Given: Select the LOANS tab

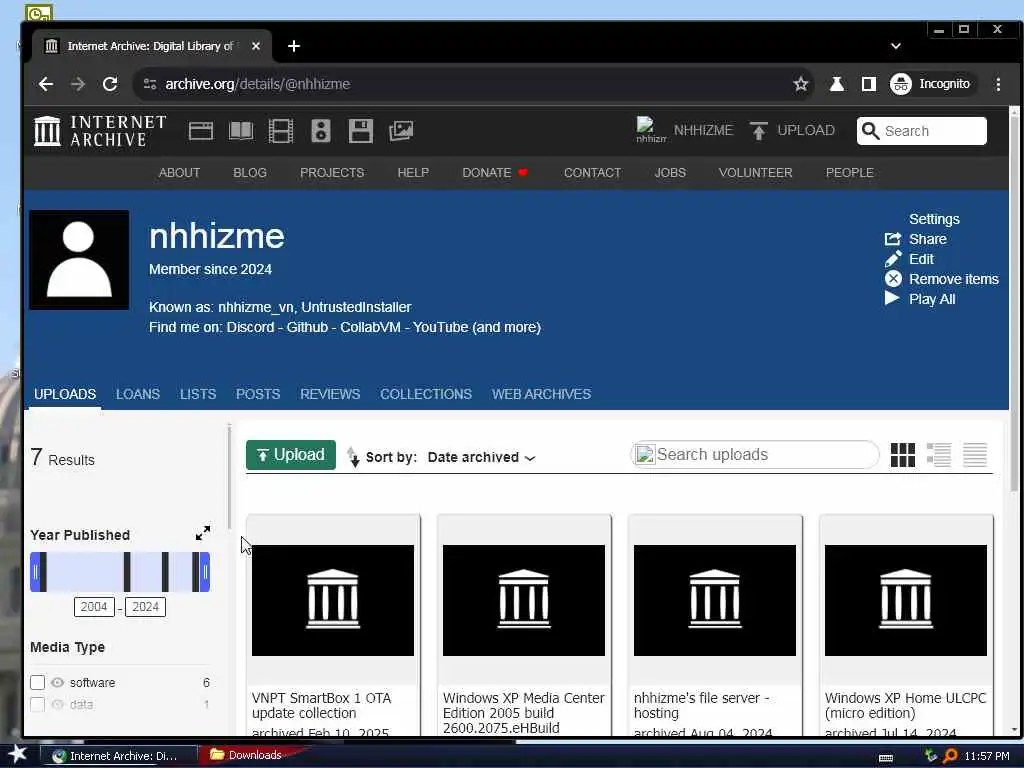Looking at the screenshot, I should [138, 394].
